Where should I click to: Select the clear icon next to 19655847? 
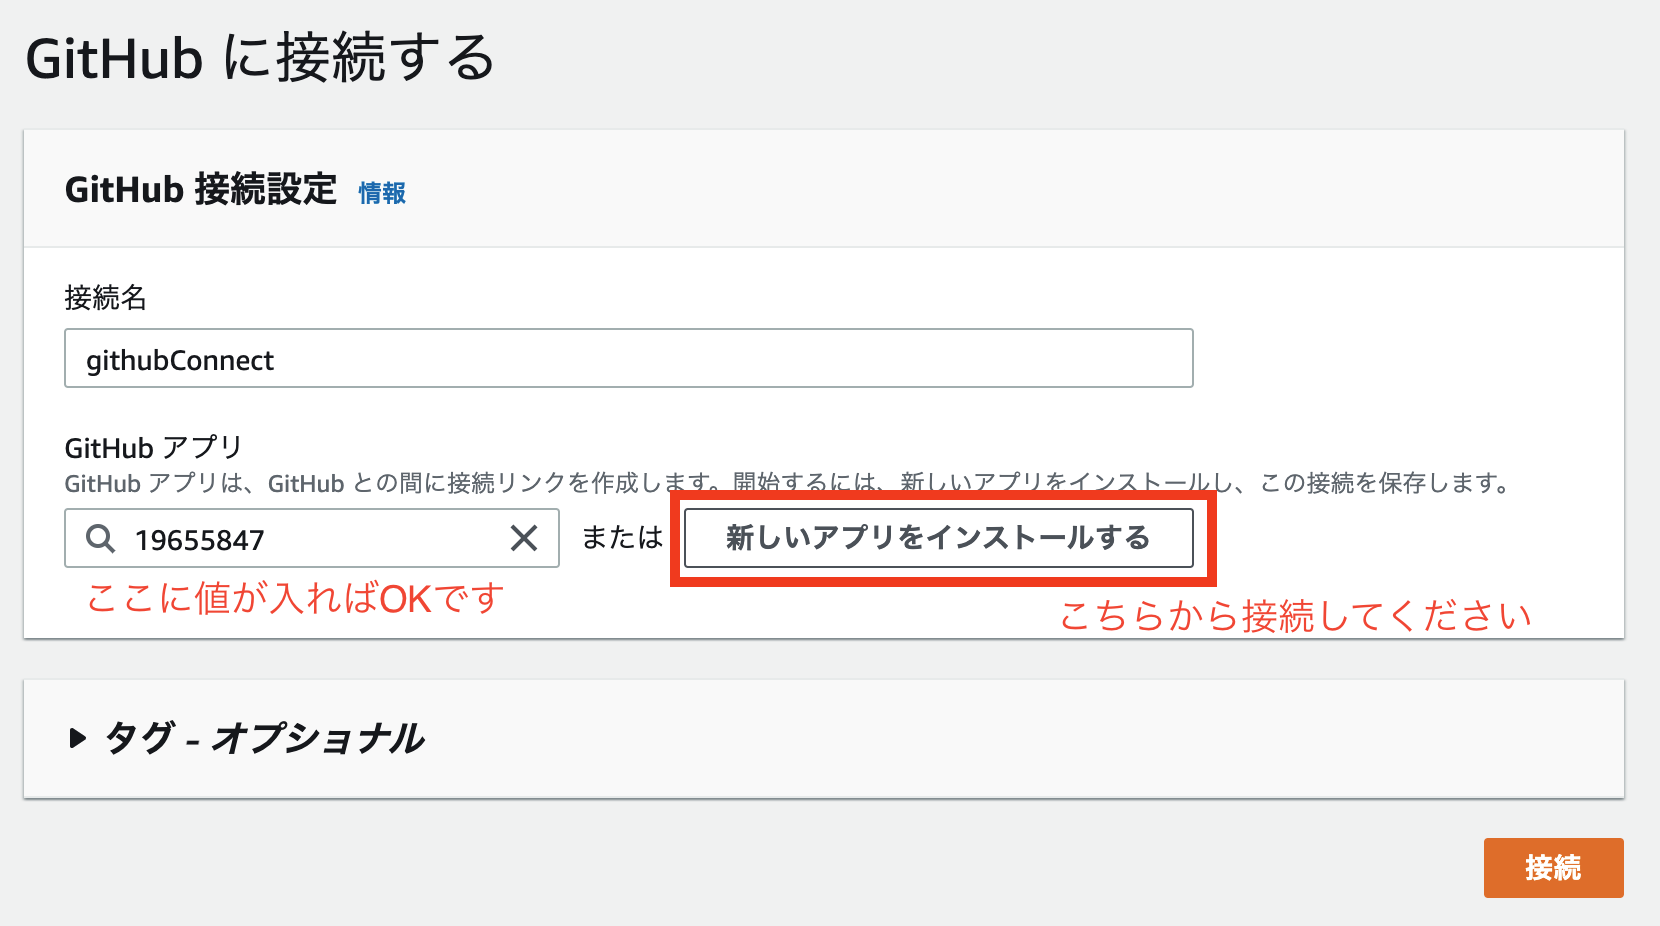click(524, 539)
